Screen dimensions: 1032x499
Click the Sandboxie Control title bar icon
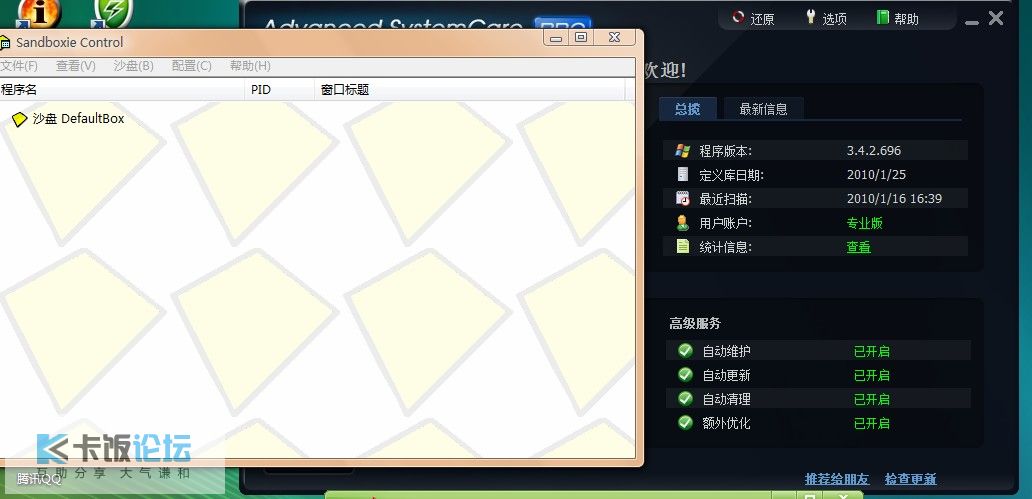click(x=5, y=43)
